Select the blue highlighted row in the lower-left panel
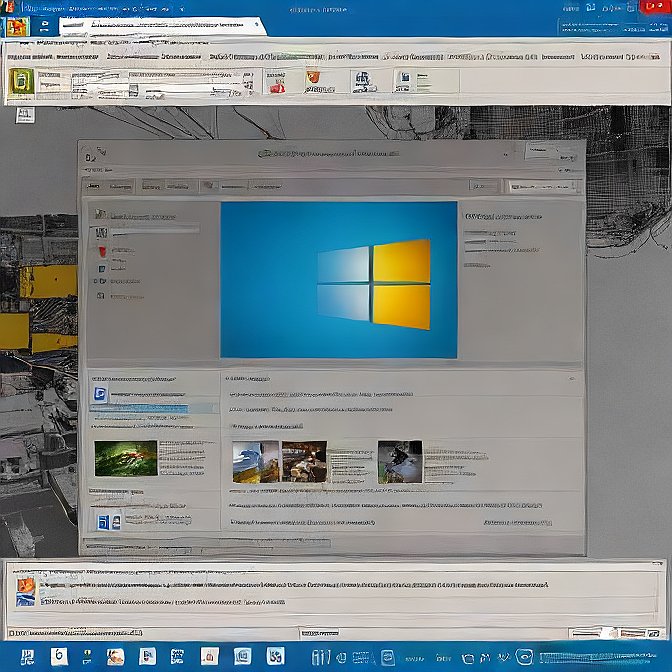The width and height of the screenshot is (672, 672). click(x=154, y=408)
